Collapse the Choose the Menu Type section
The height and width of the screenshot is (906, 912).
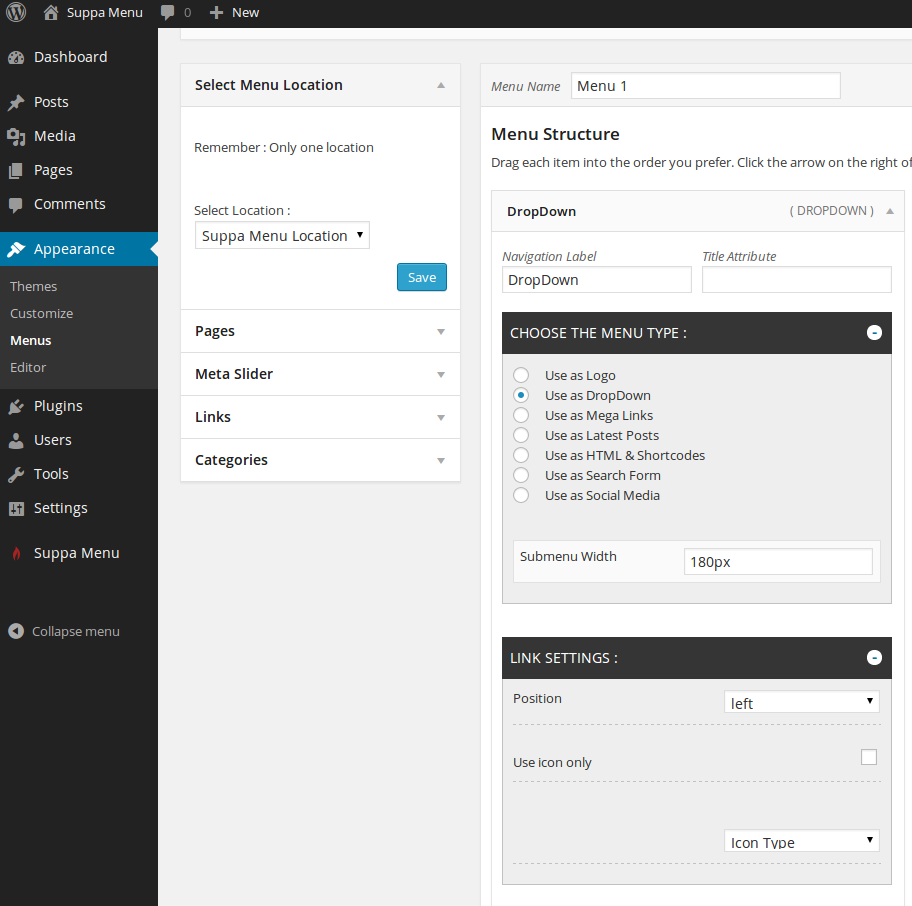874,333
